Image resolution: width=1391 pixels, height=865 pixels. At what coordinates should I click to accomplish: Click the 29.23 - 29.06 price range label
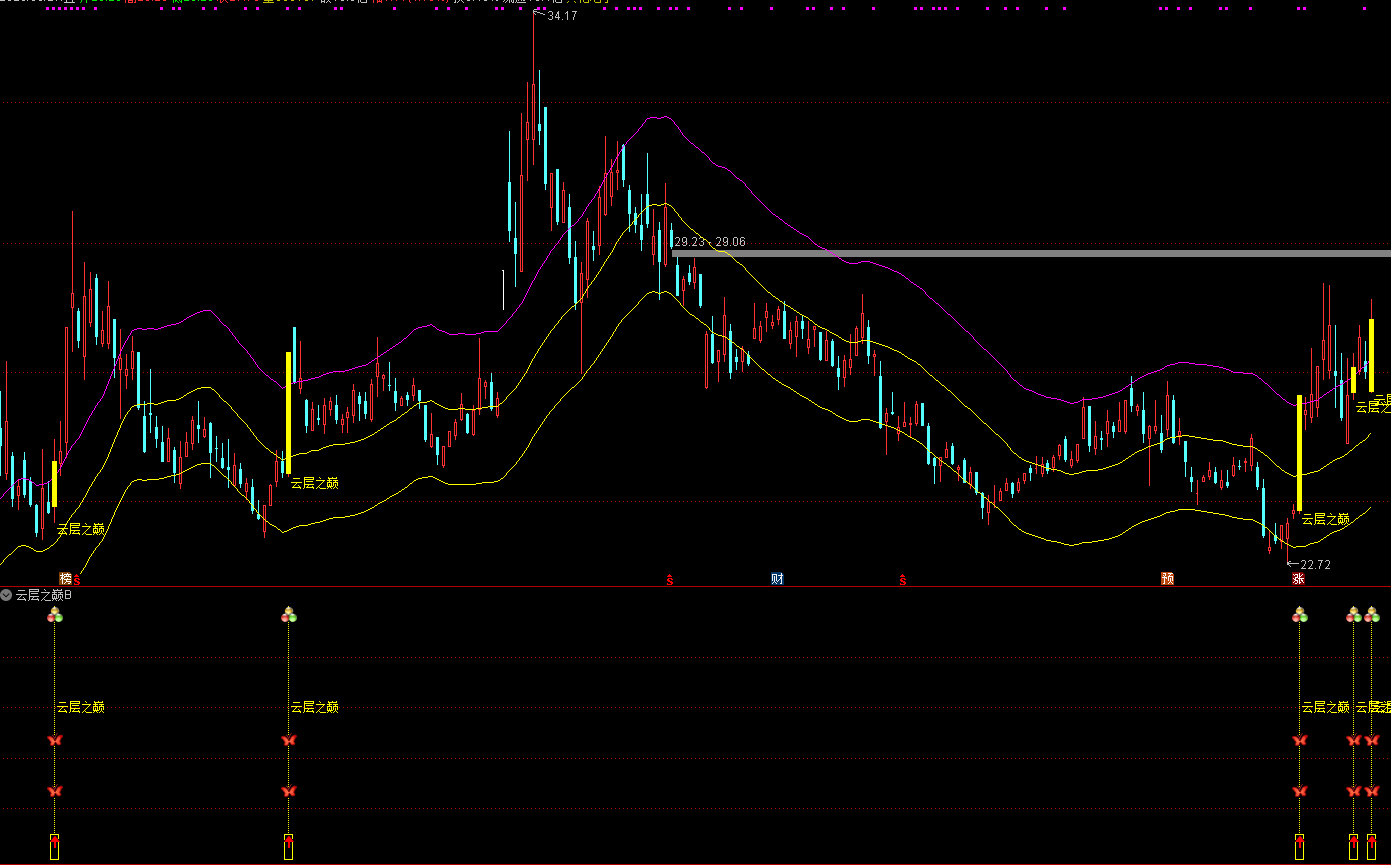pos(709,242)
